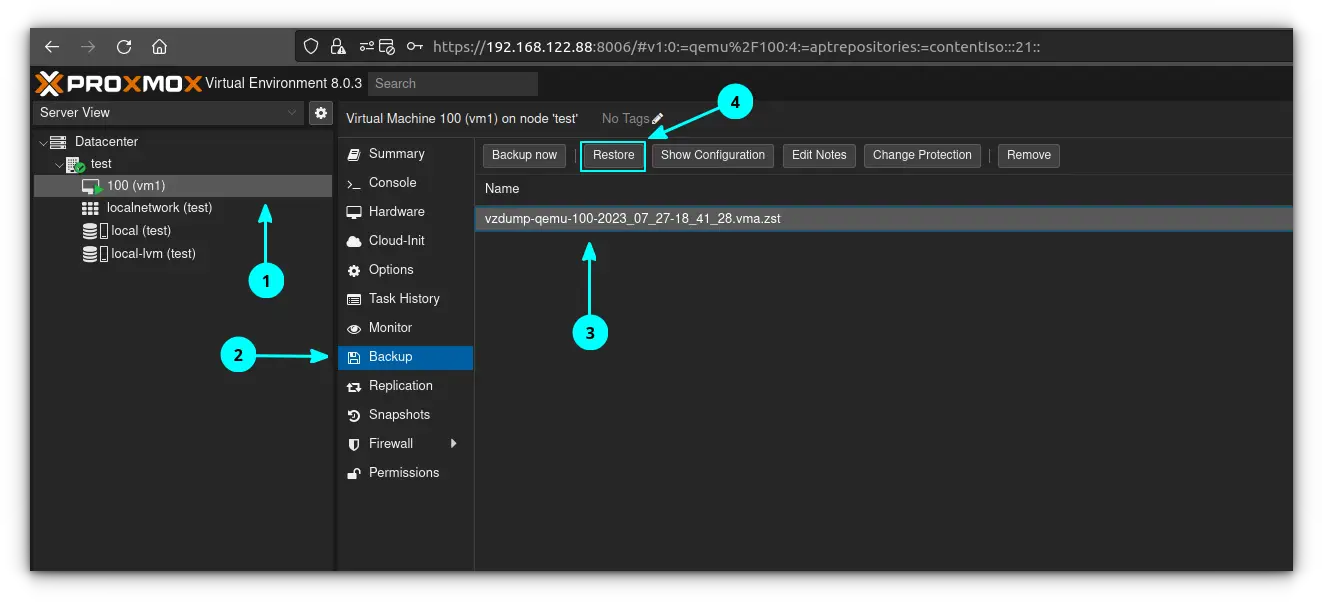Click the Show Configuration button
Screen dimensions: 1323x603
tap(713, 155)
